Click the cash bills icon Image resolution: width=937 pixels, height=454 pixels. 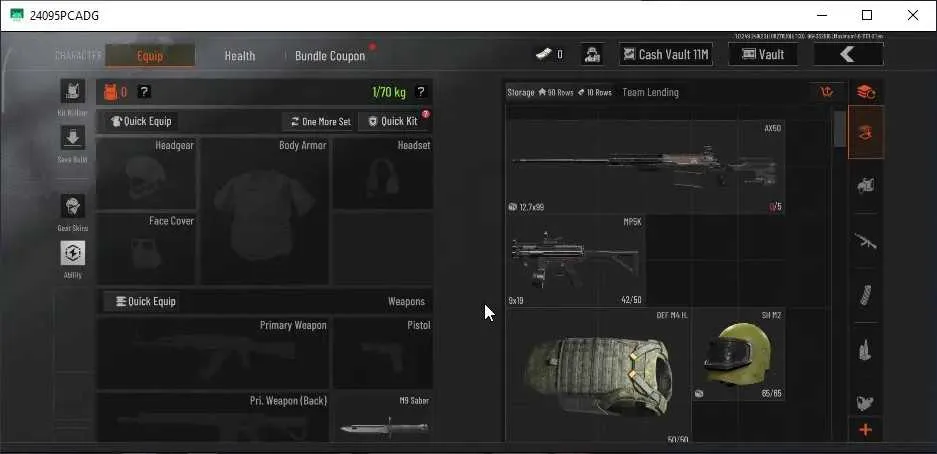pos(543,54)
